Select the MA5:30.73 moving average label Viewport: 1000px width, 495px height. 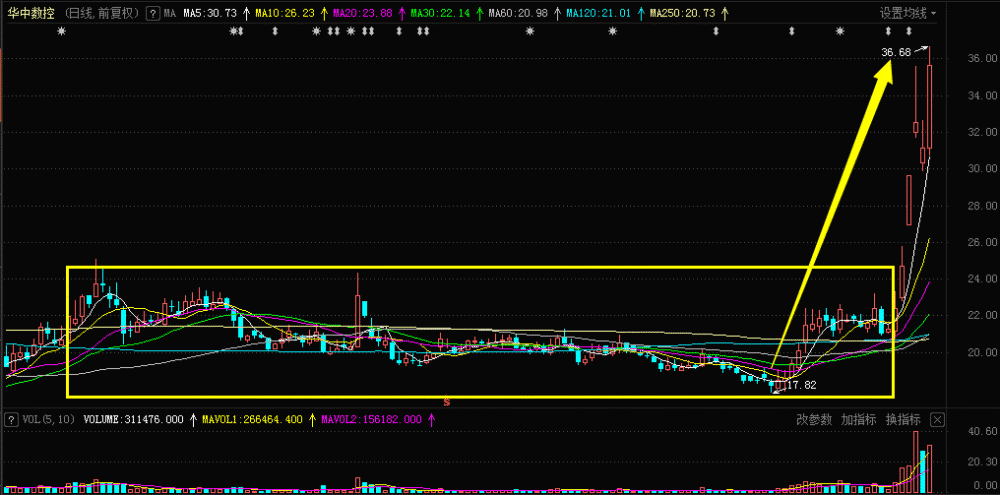click(210, 13)
